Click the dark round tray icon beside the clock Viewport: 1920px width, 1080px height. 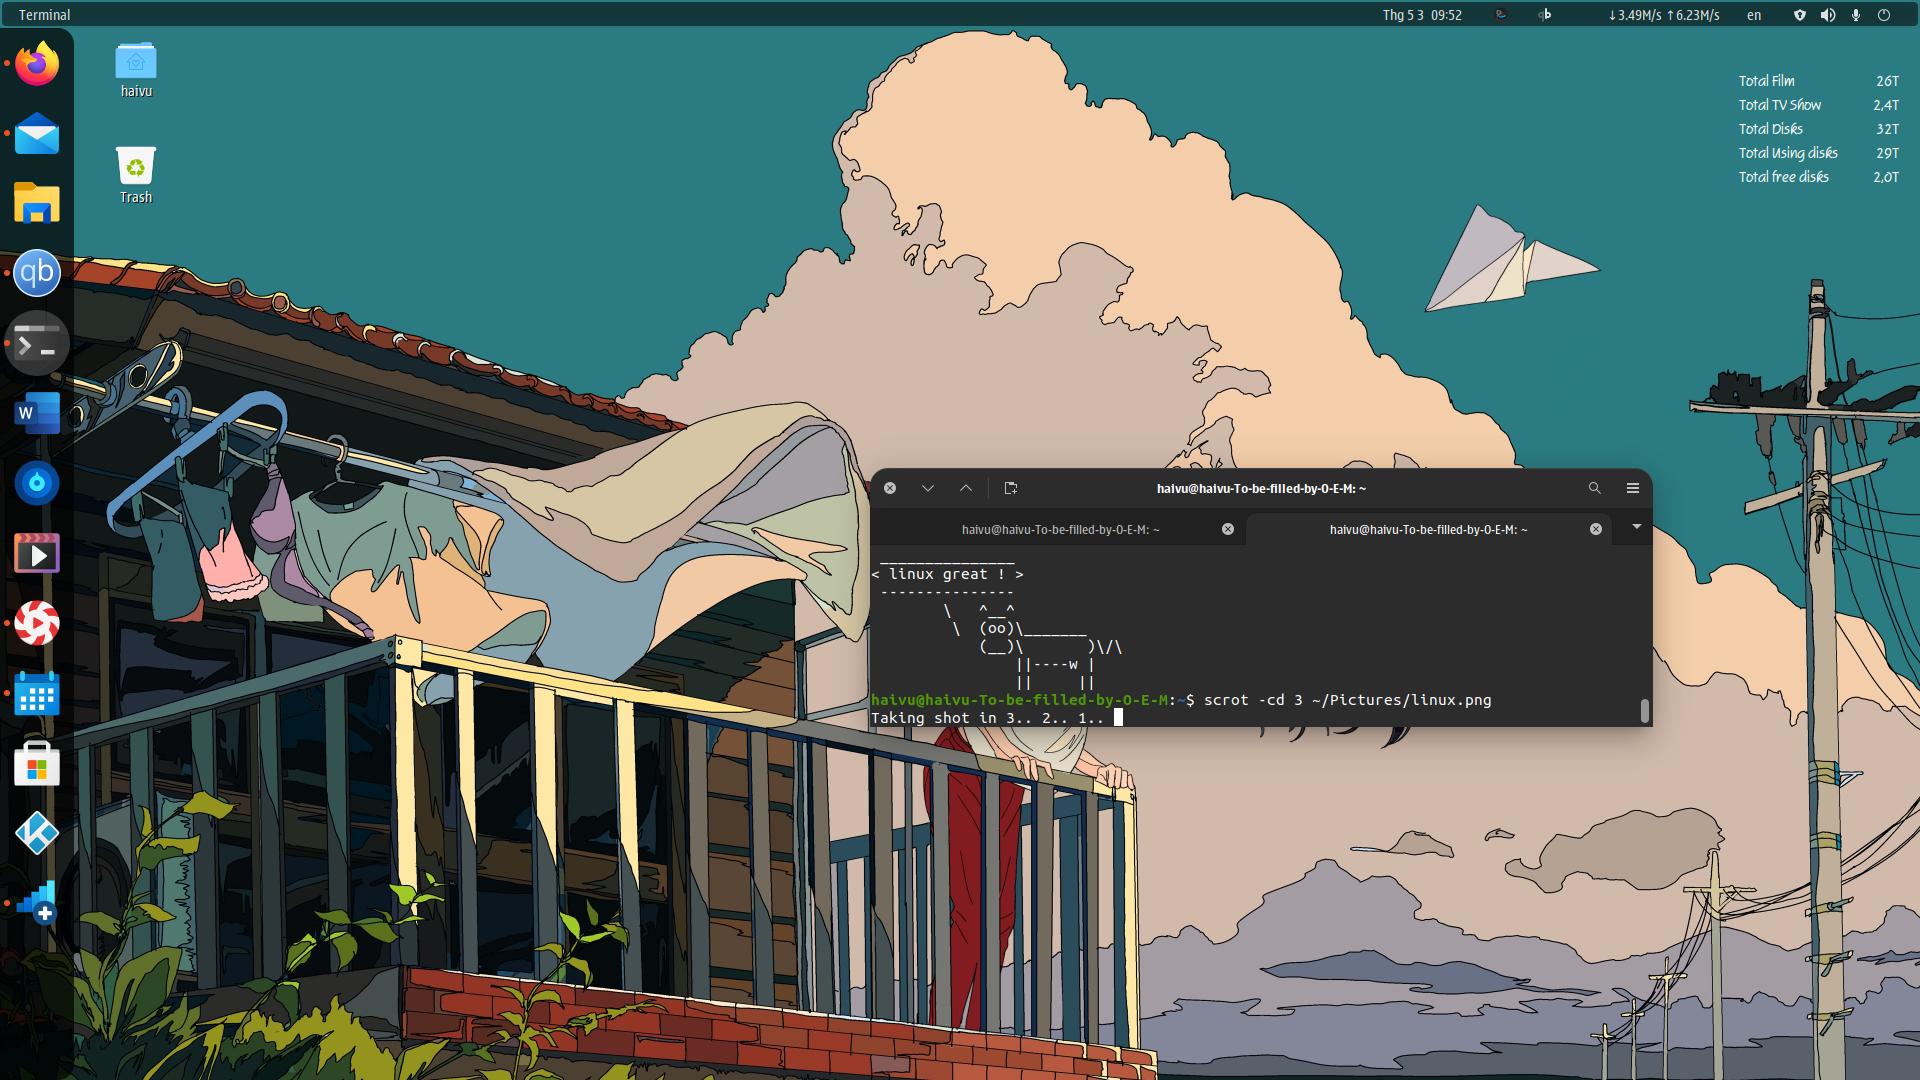tap(1500, 15)
